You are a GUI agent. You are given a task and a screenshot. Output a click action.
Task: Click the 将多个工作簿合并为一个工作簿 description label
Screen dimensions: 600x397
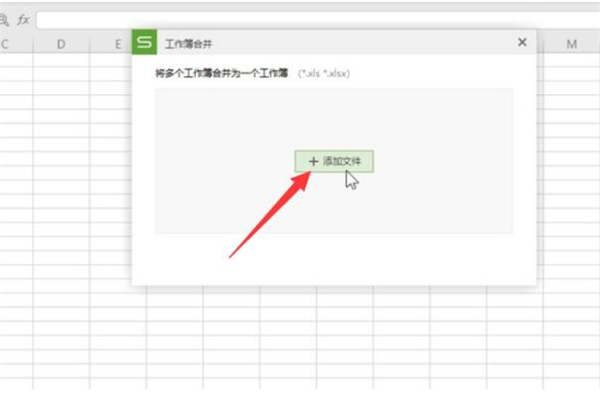coord(221,73)
